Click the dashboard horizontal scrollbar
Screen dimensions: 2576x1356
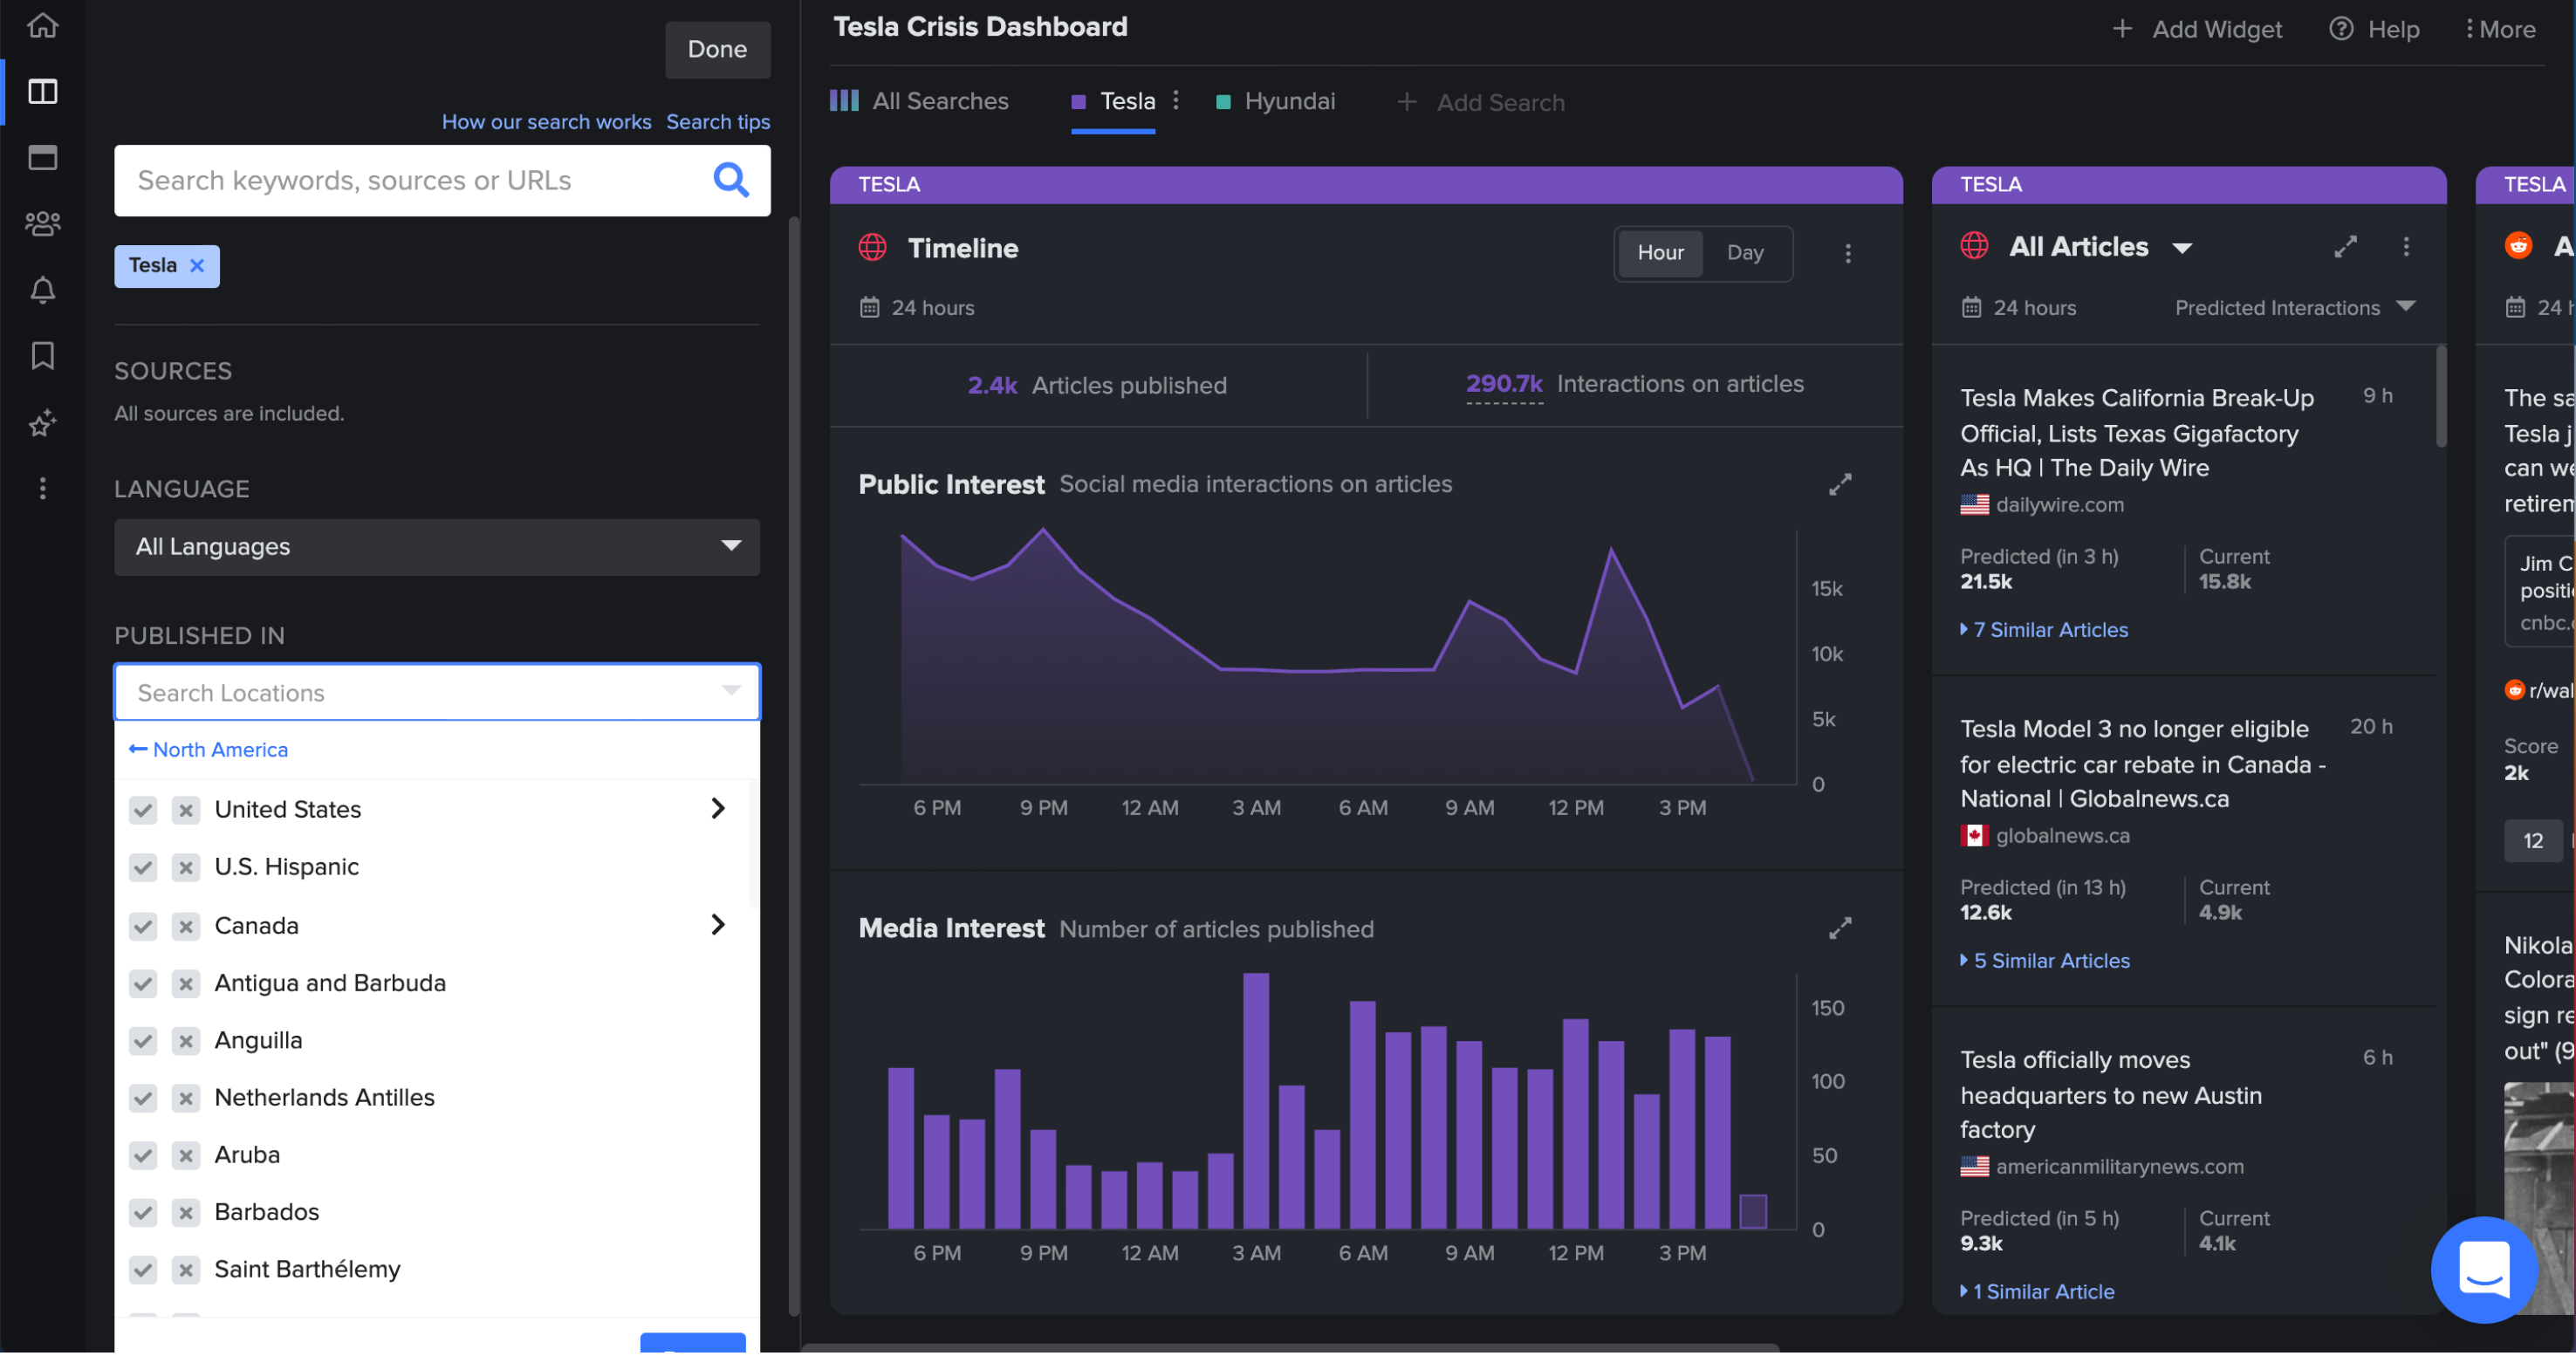point(1290,1348)
